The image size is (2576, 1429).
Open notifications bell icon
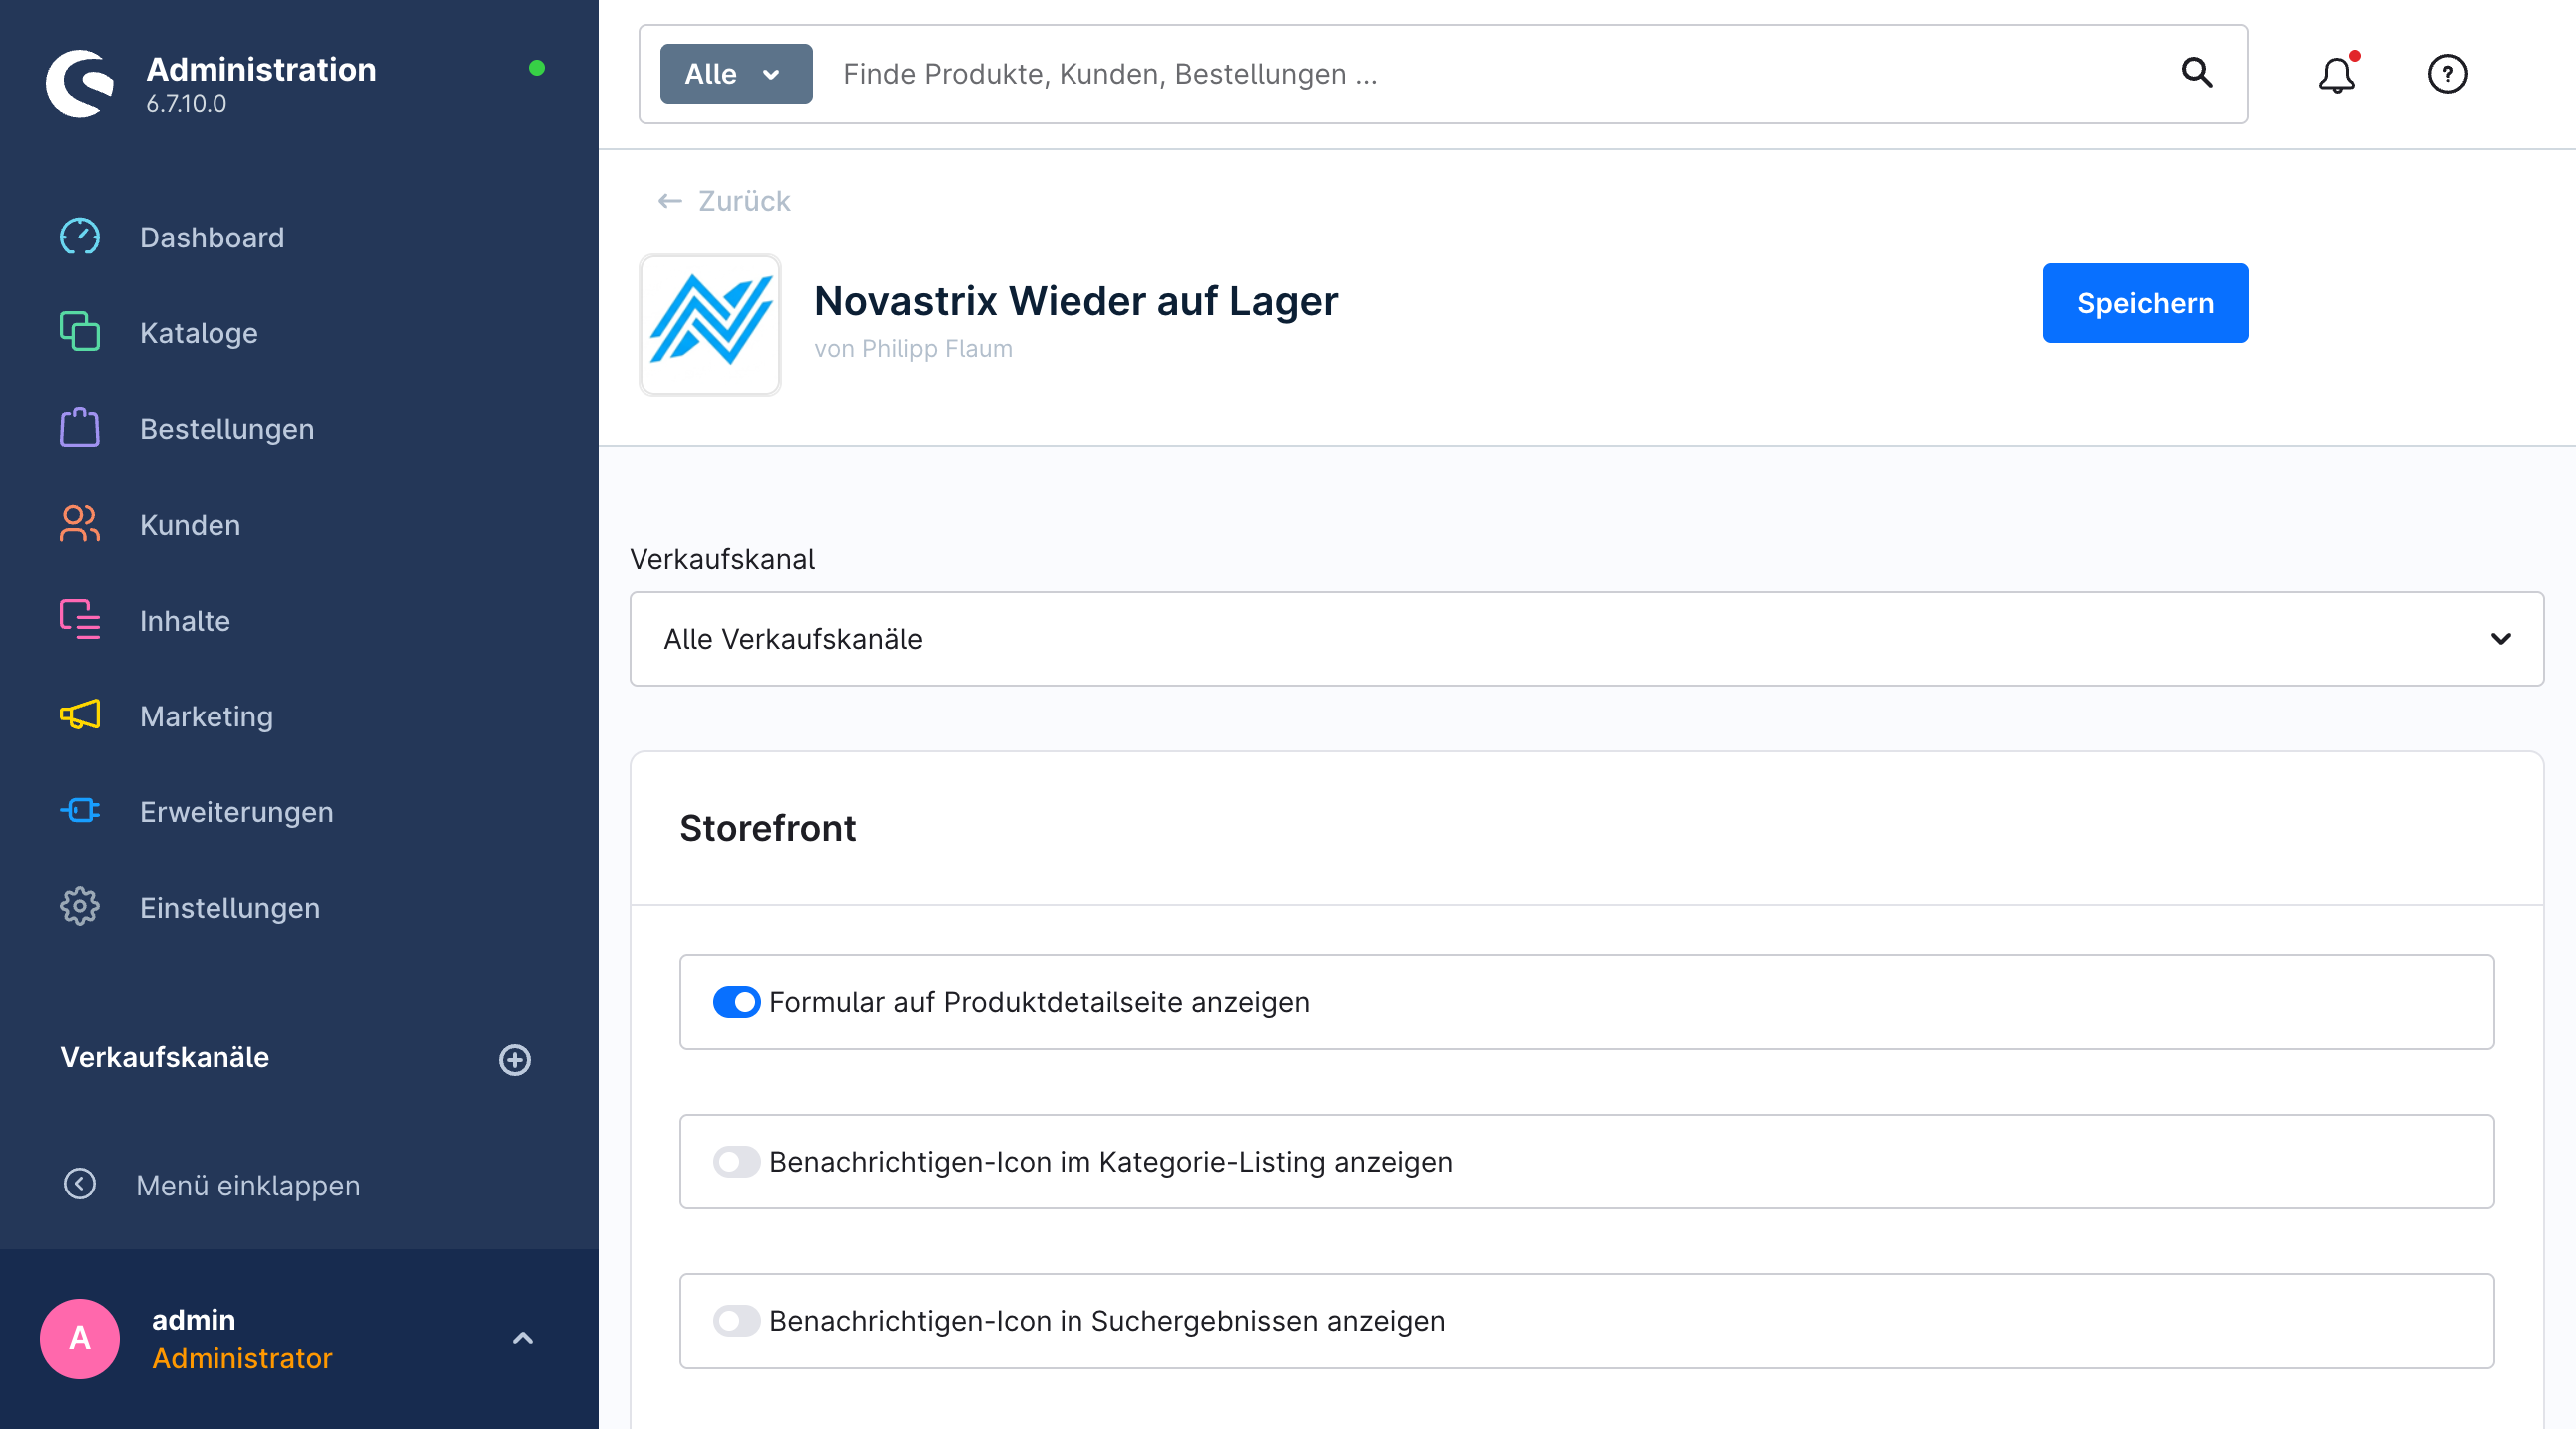coord(2337,74)
